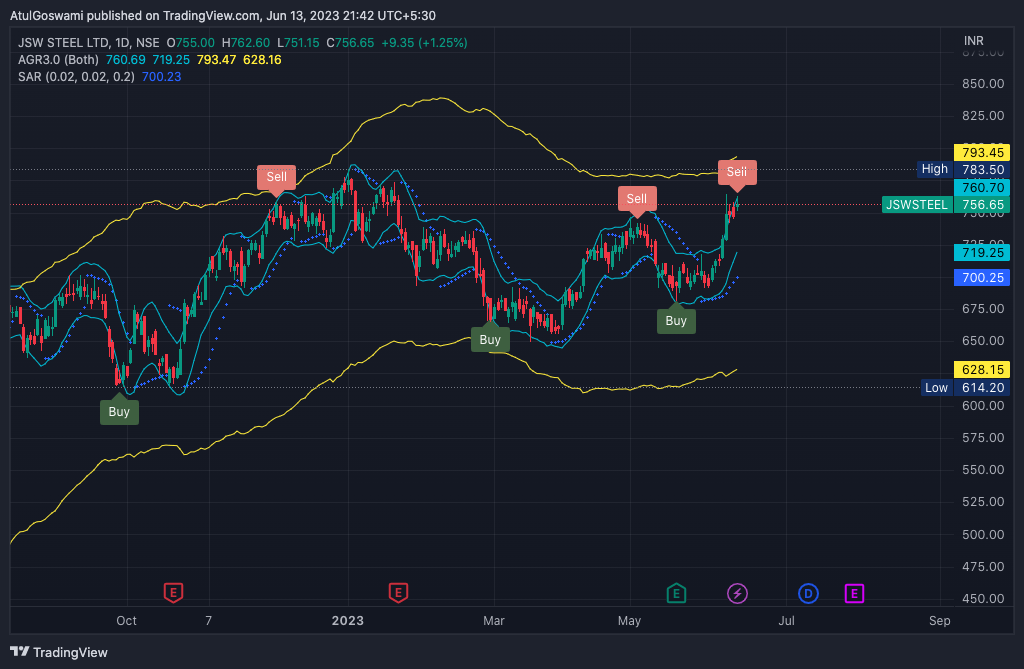Click the 675.00 price axis label
This screenshot has width=1024, height=669.
983,308
